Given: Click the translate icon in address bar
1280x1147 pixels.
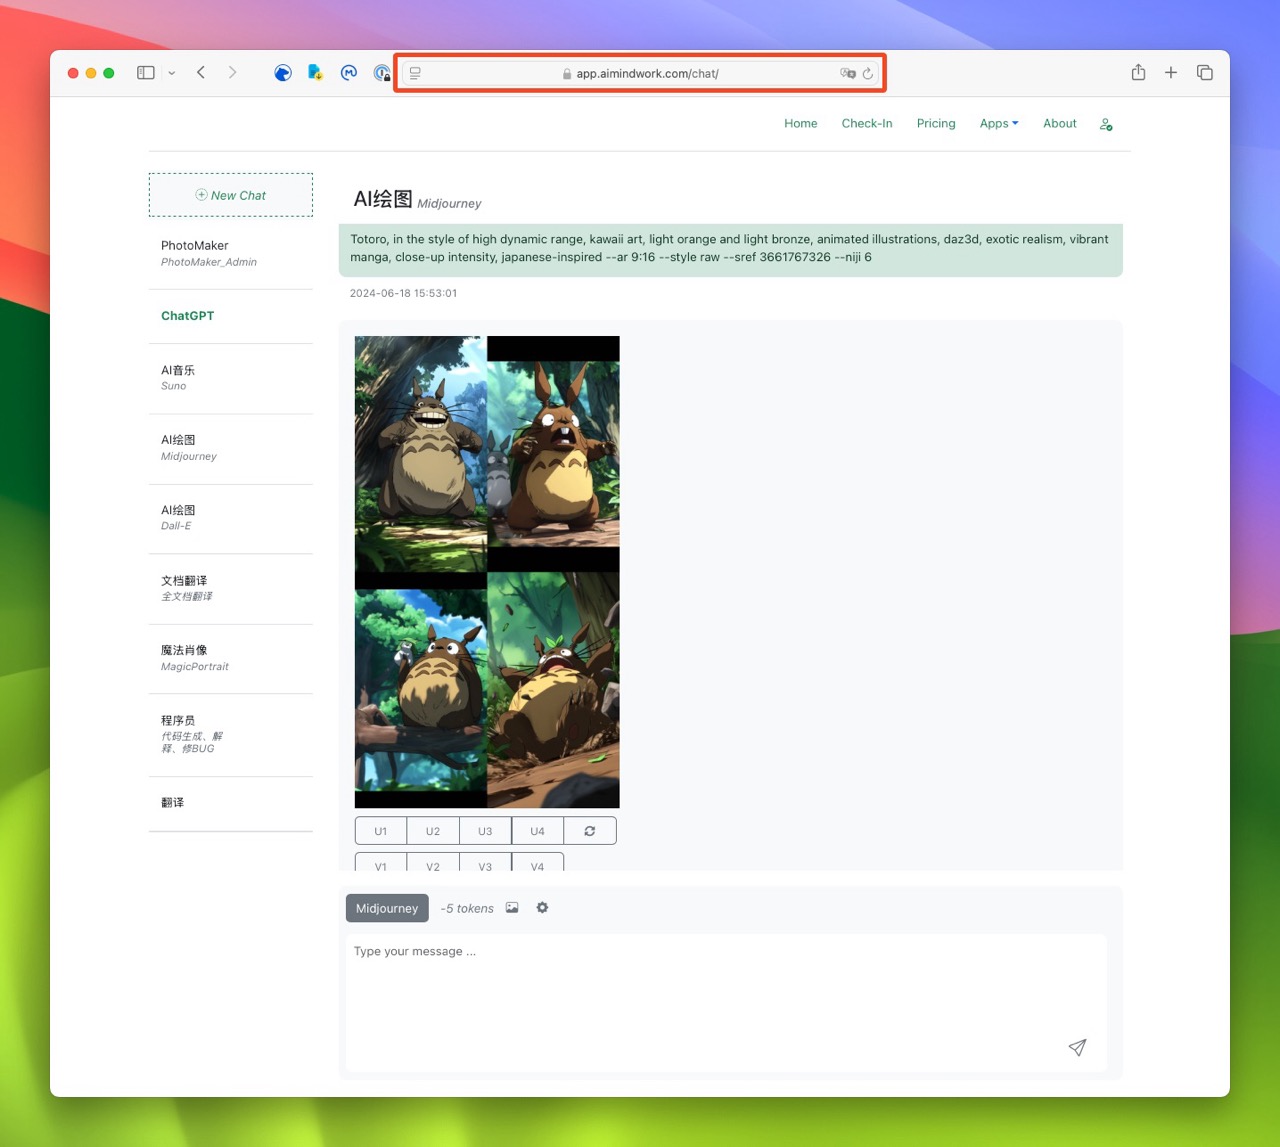Looking at the screenshot, I should [848, 73].
